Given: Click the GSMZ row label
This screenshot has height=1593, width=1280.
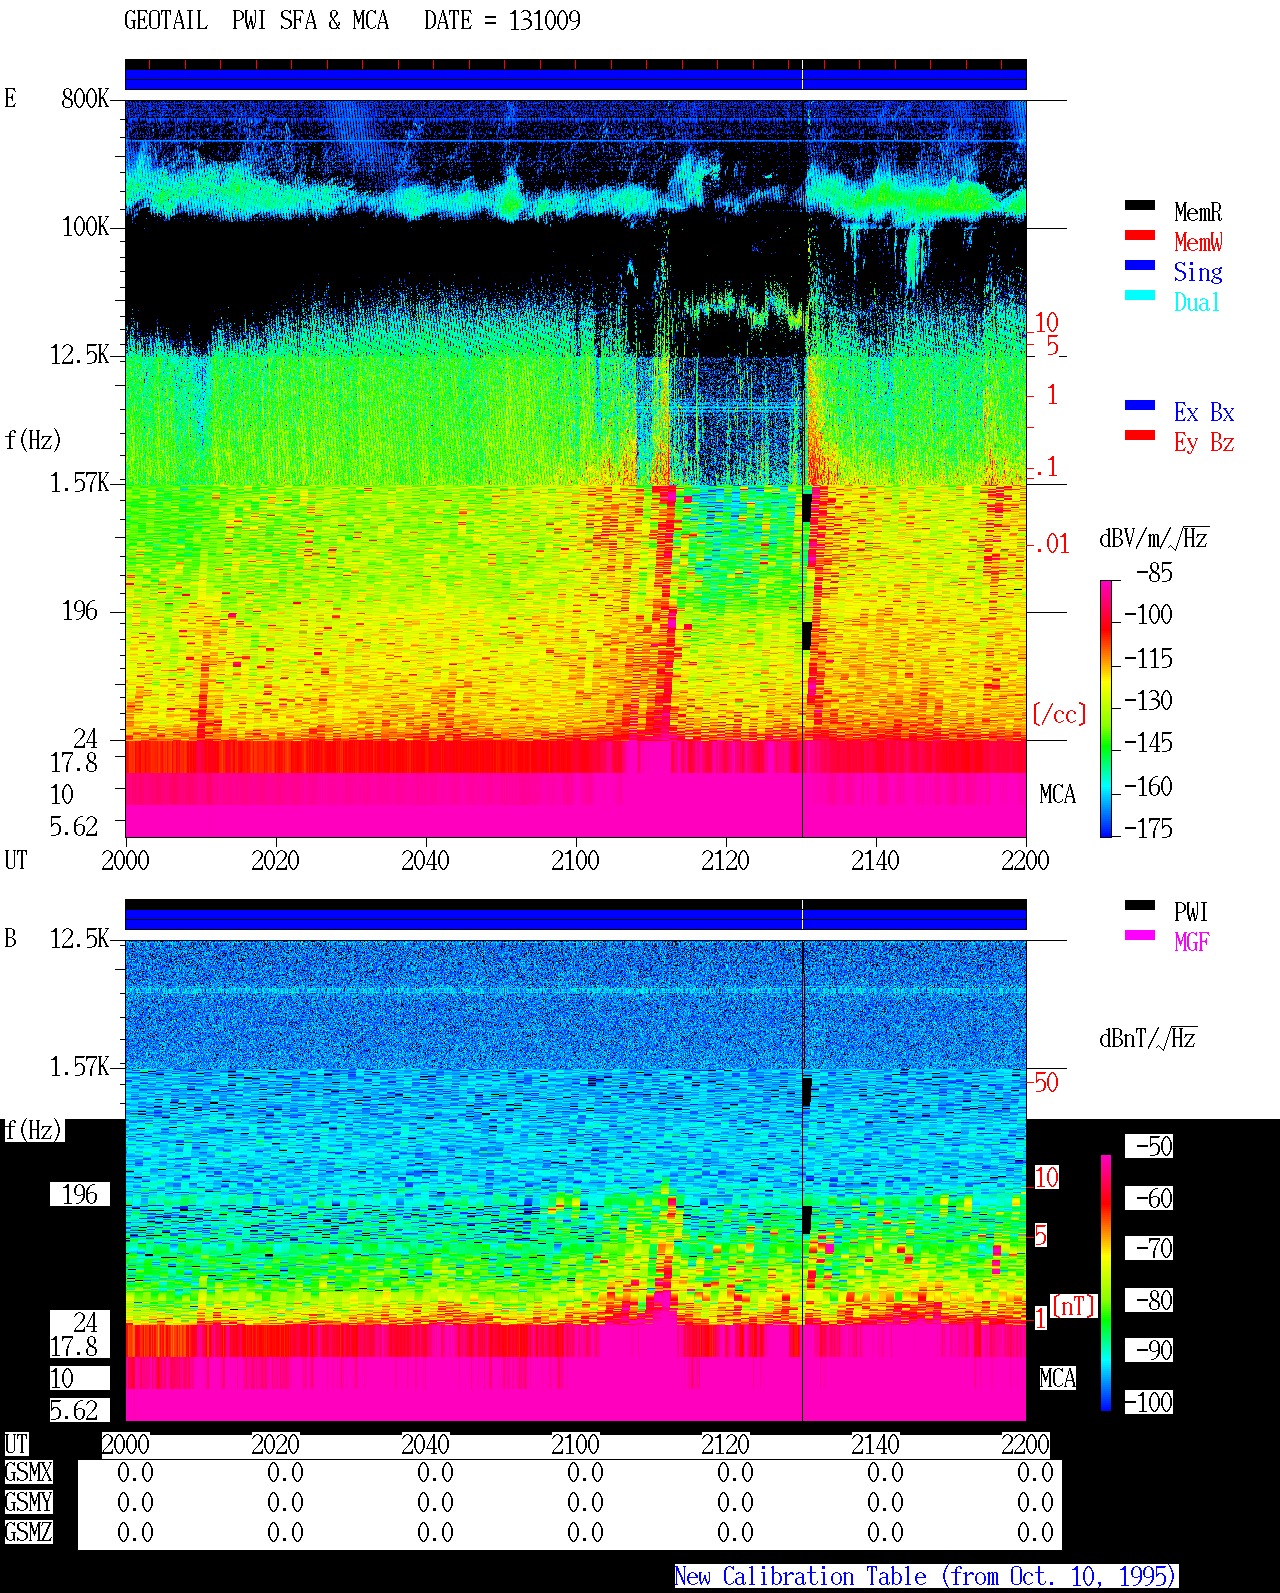Looking at the screenshot, I should pyautogui.click(x=28, y=1532).
